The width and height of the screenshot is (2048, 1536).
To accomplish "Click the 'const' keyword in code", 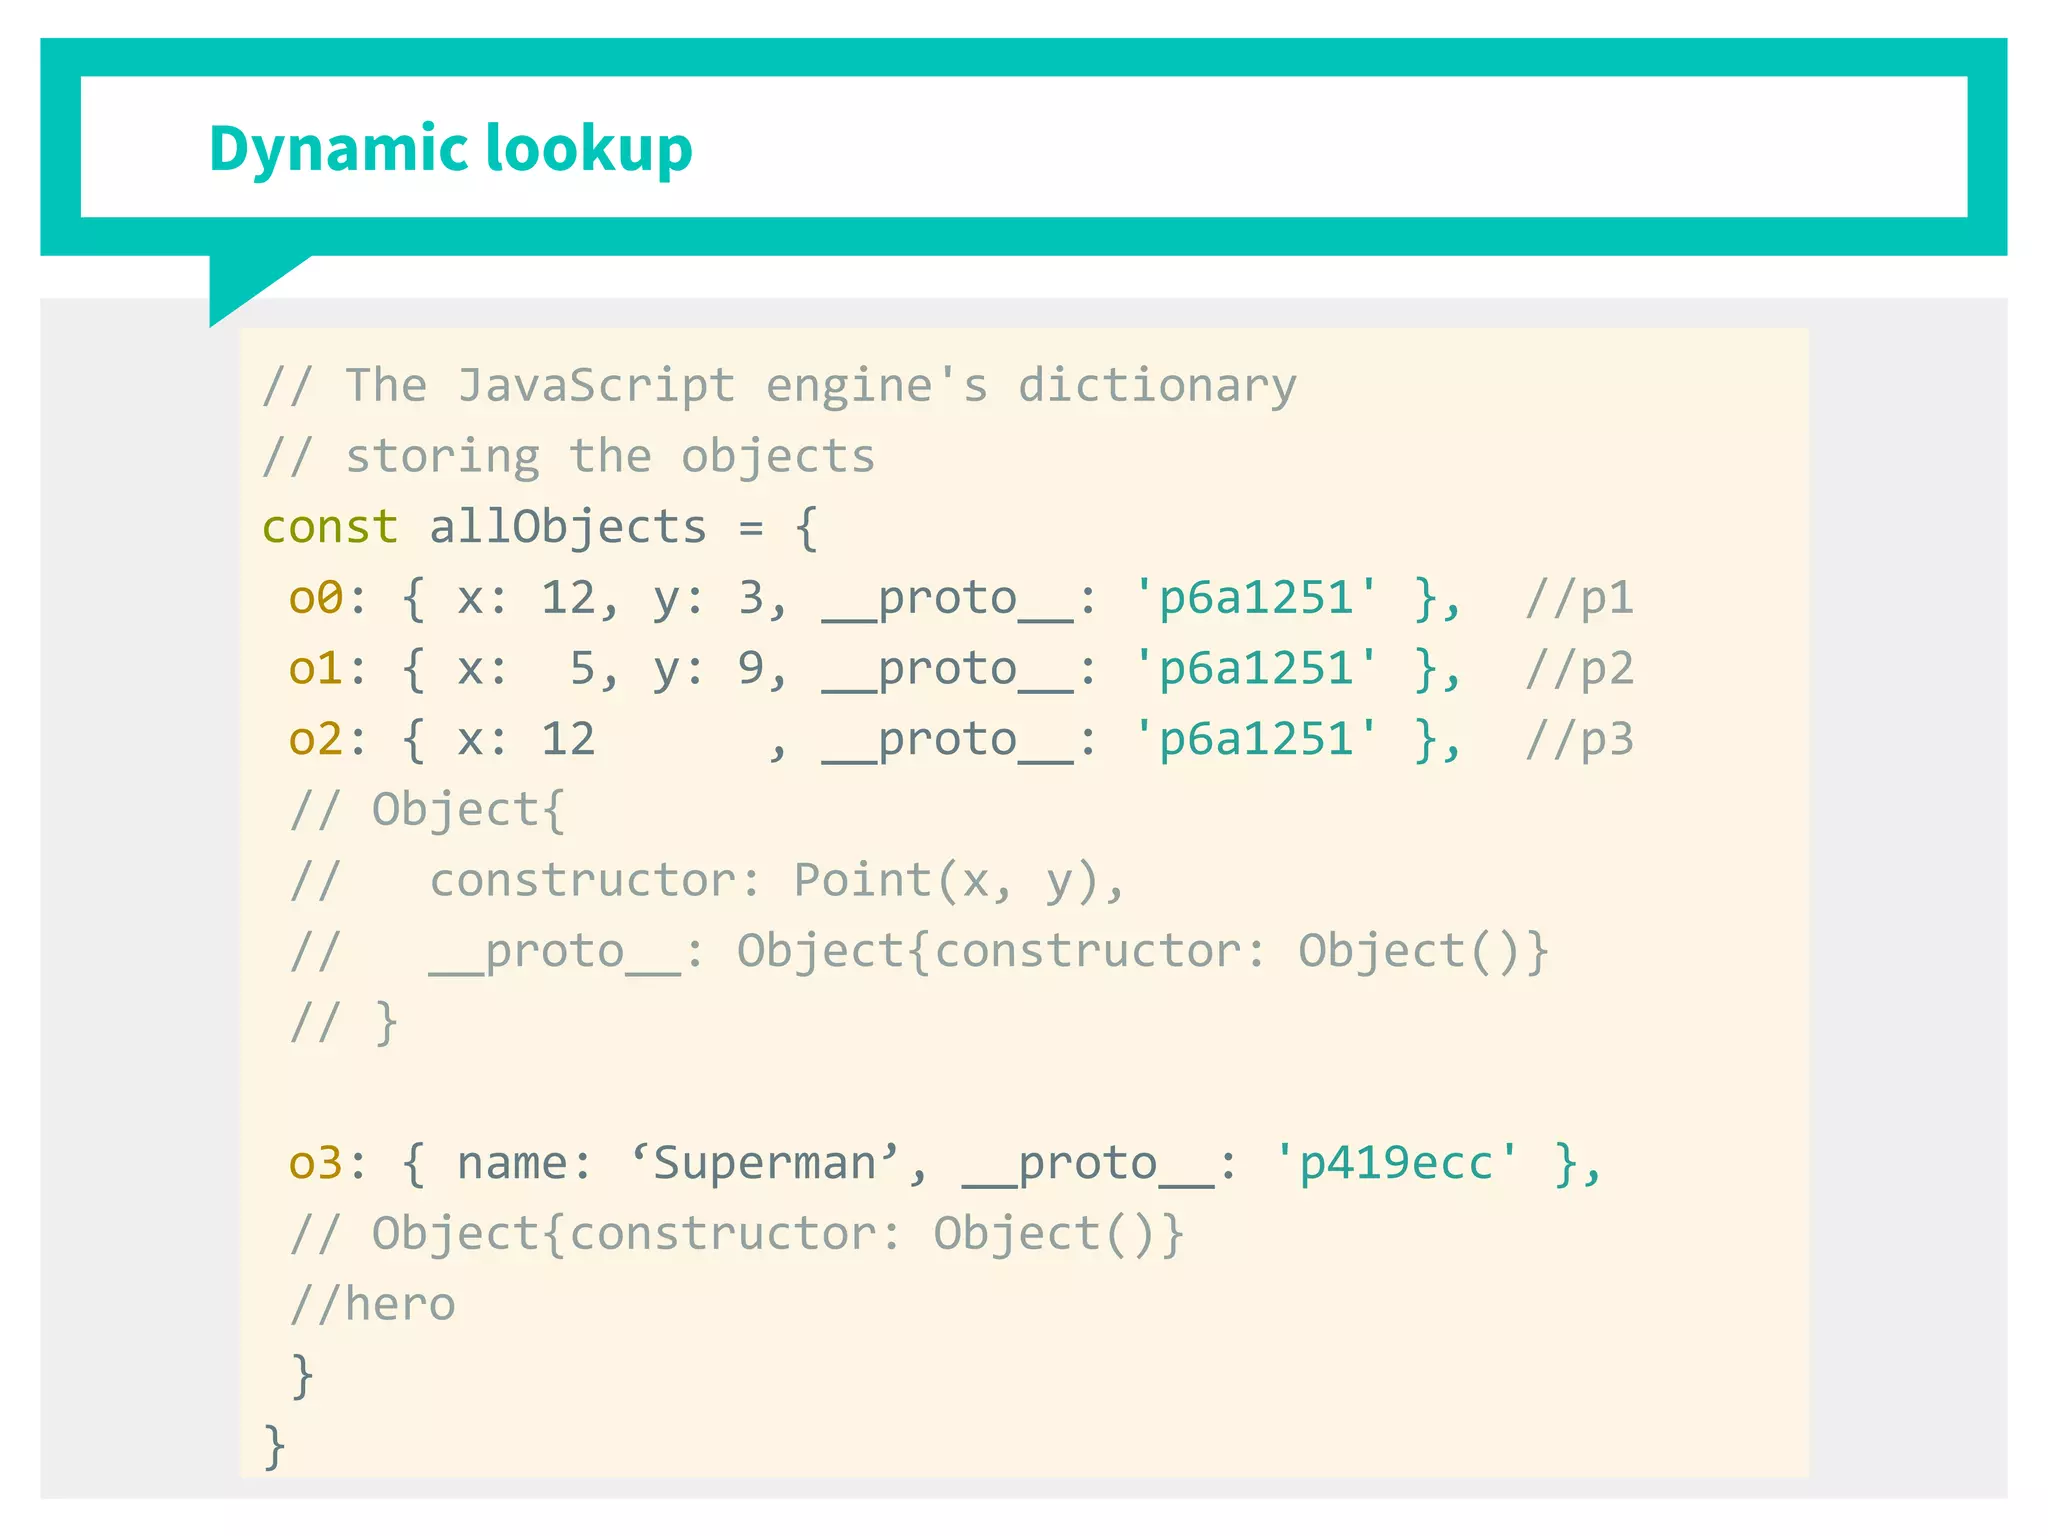I will tap(330, 527).
